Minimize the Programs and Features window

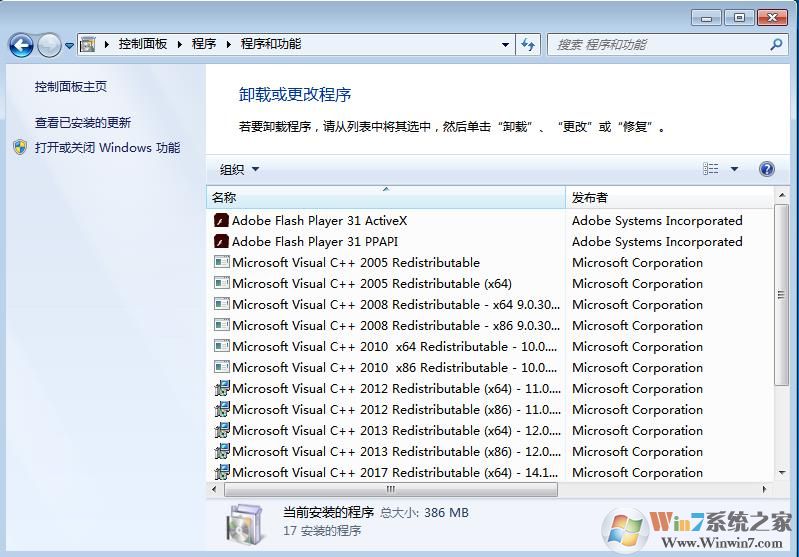(706, 18)
